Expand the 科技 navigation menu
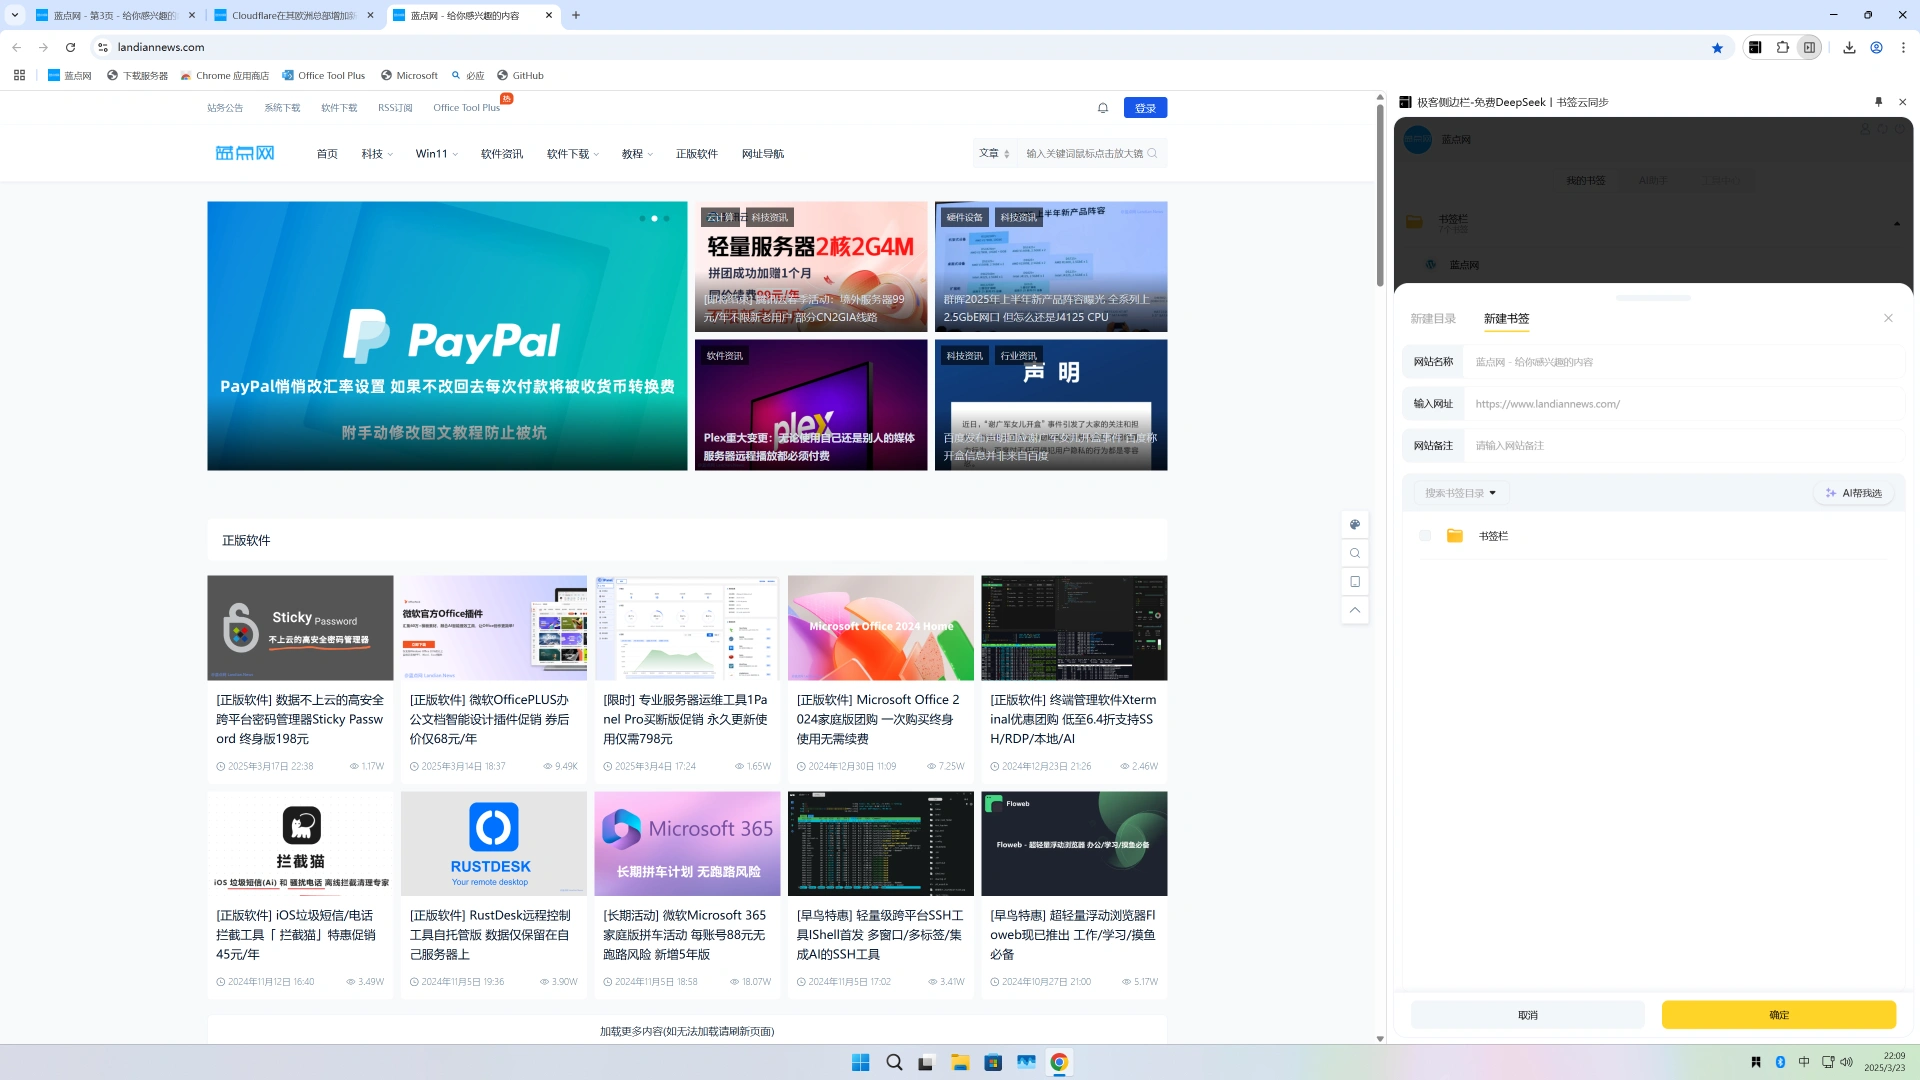The height and width of the screenshot is (1080, 1920). pyautogui.click(x=377, y=154)
